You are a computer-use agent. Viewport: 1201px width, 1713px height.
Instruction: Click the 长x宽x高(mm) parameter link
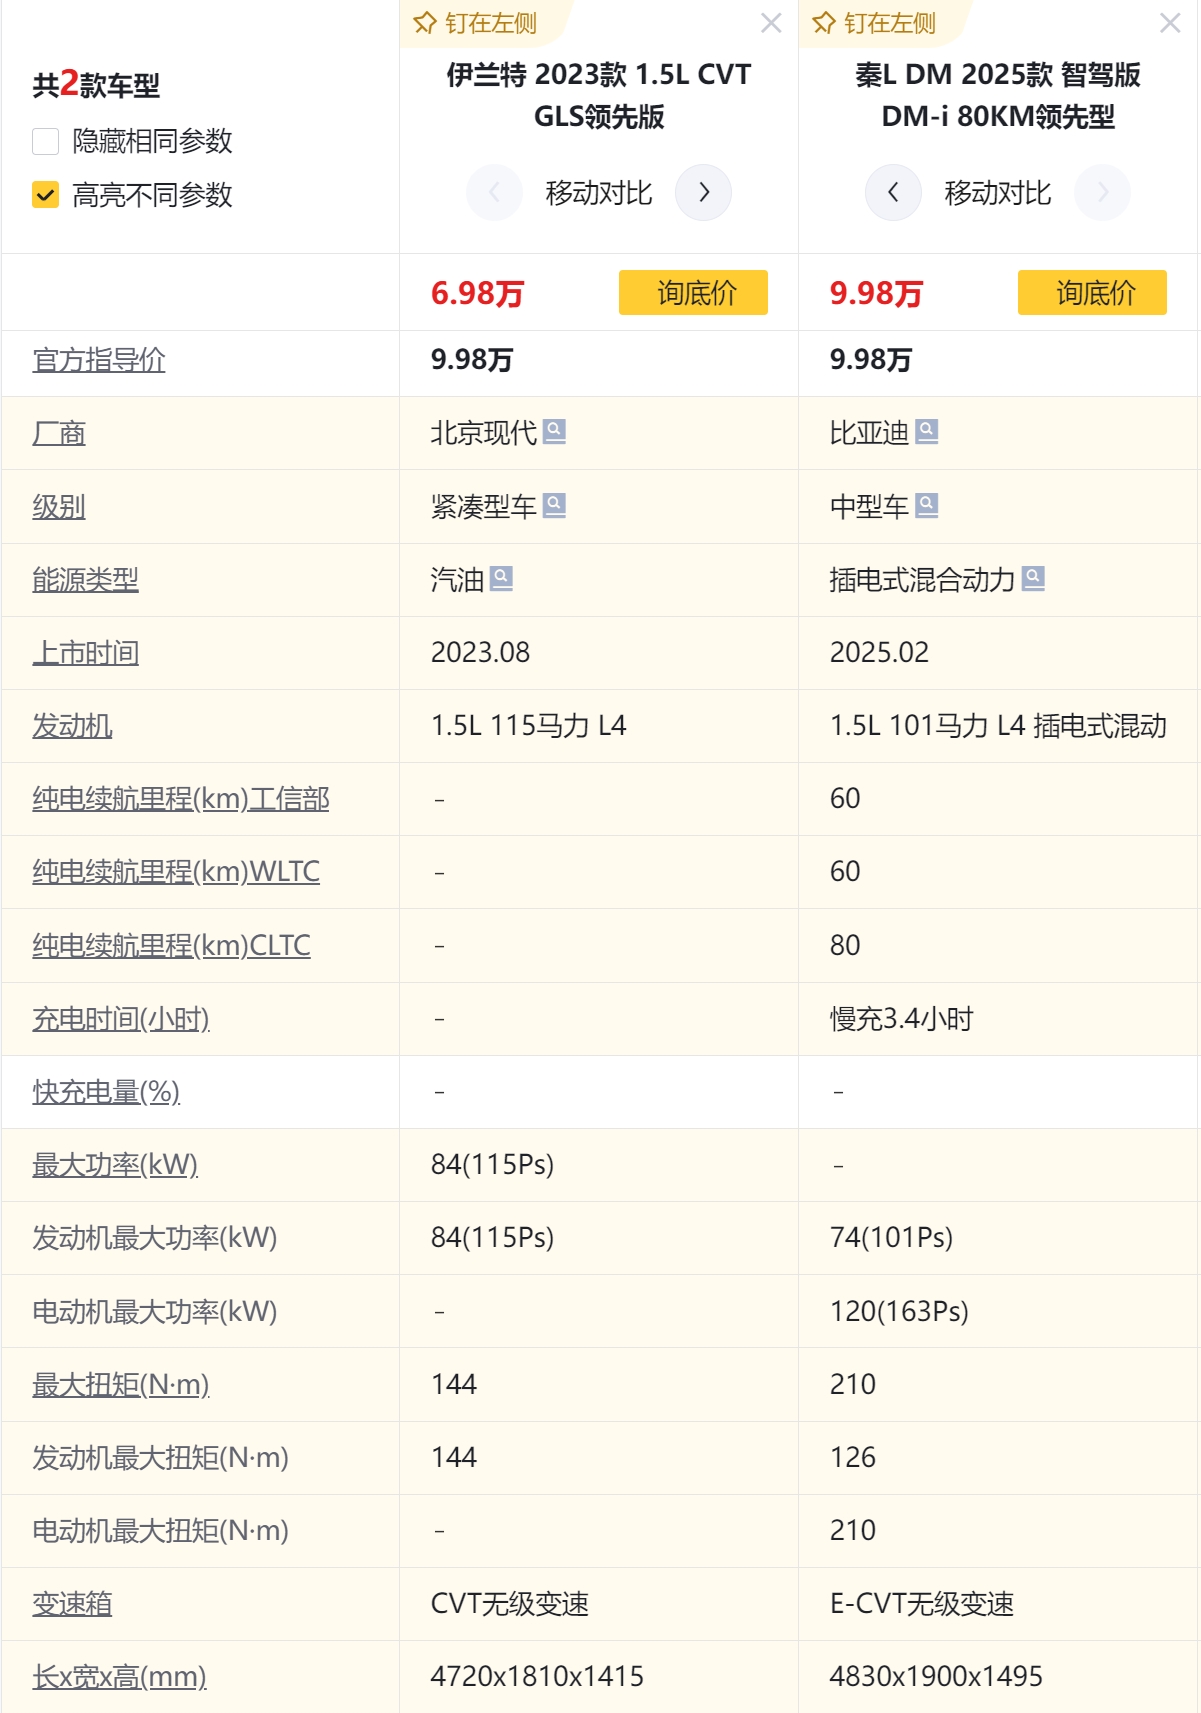coord(119,1677)
